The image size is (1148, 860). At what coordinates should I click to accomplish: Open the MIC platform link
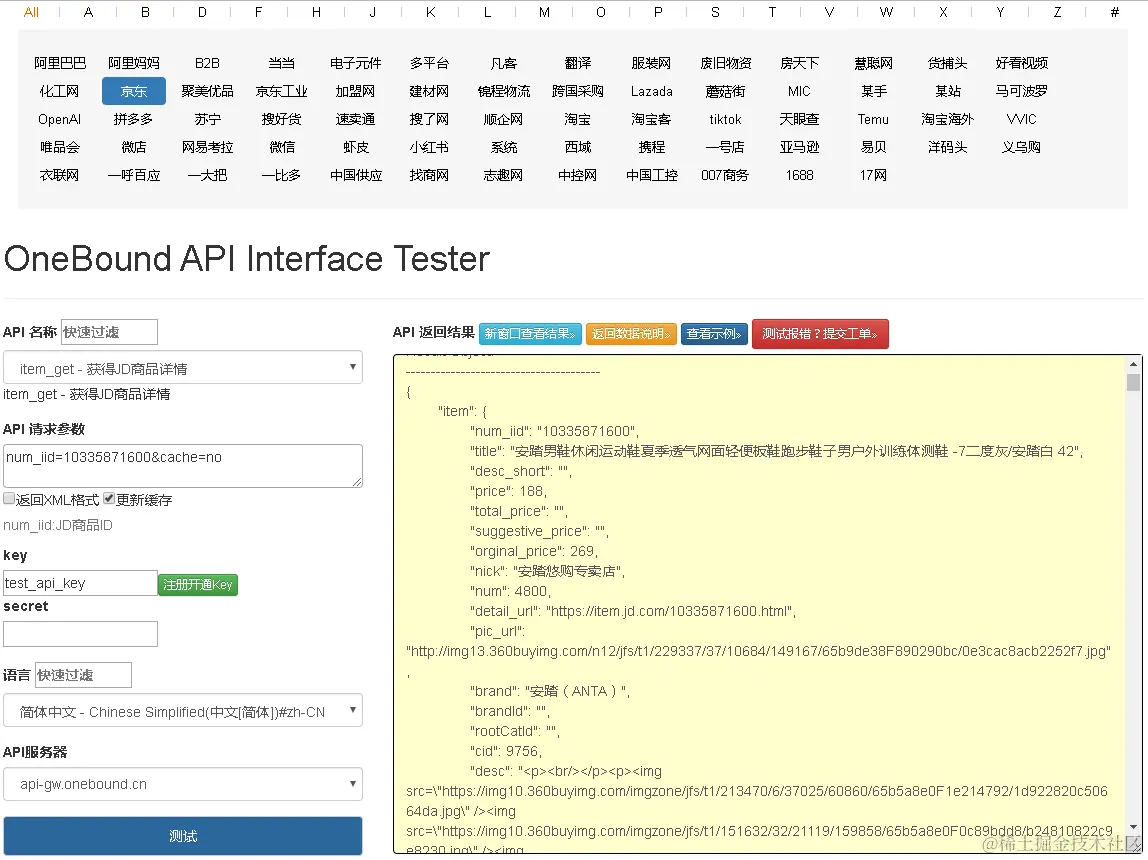(800, 91)
